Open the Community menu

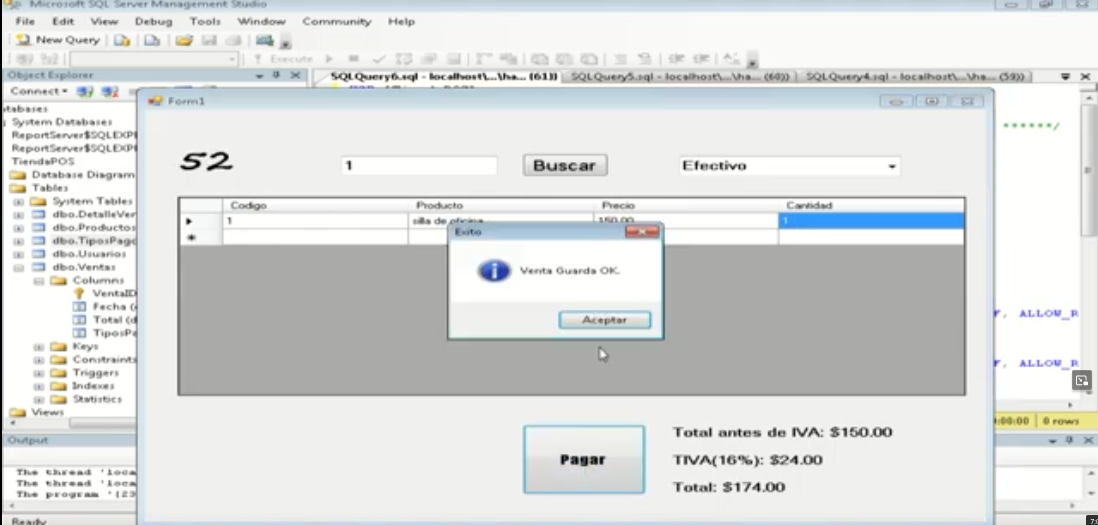click(336, 21)
